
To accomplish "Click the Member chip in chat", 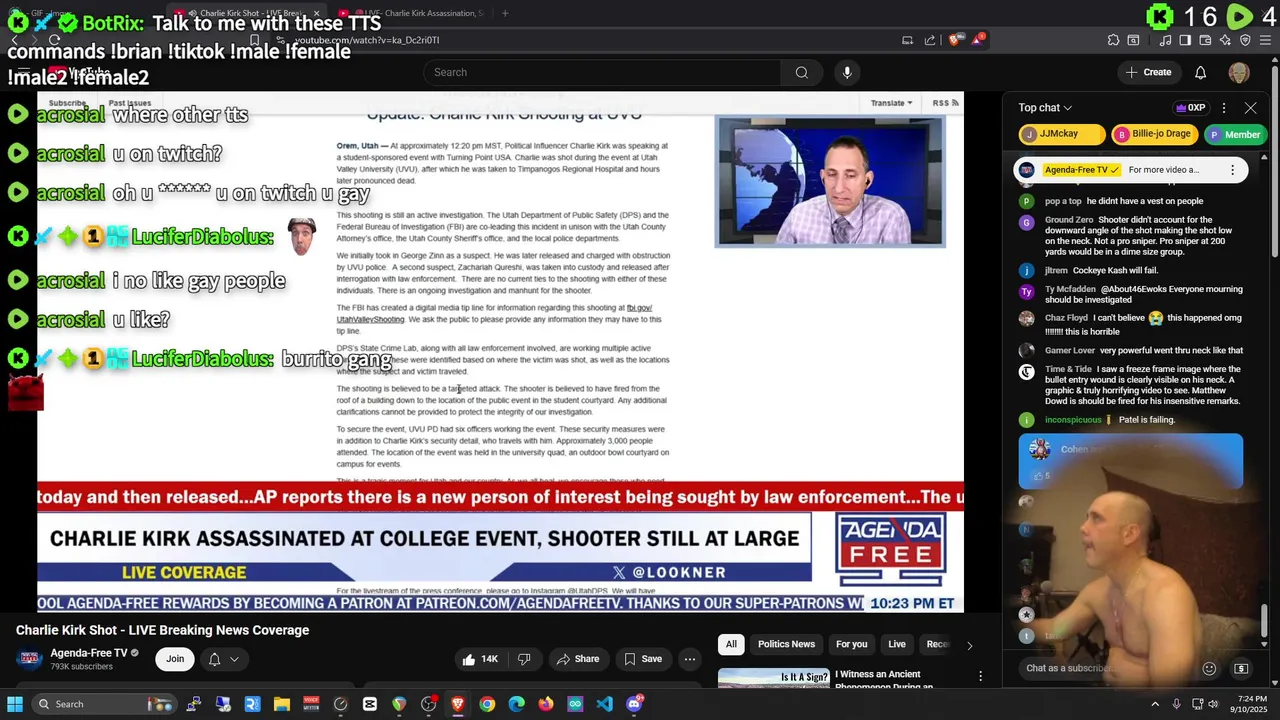I will click(1235, 134).
